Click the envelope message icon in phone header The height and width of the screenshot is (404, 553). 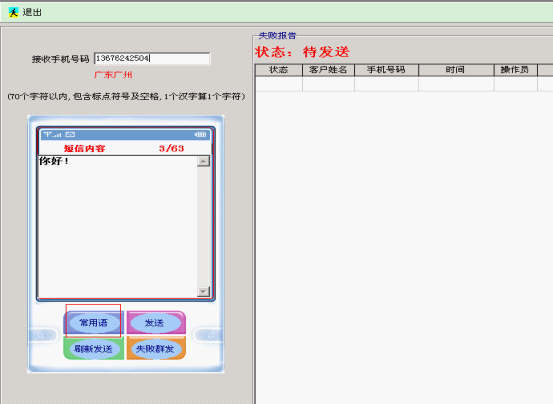(x=70, y=134)
